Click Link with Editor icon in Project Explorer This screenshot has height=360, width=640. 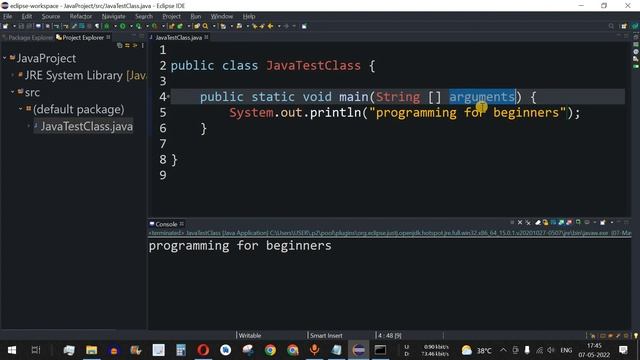(x=127, y=45)
